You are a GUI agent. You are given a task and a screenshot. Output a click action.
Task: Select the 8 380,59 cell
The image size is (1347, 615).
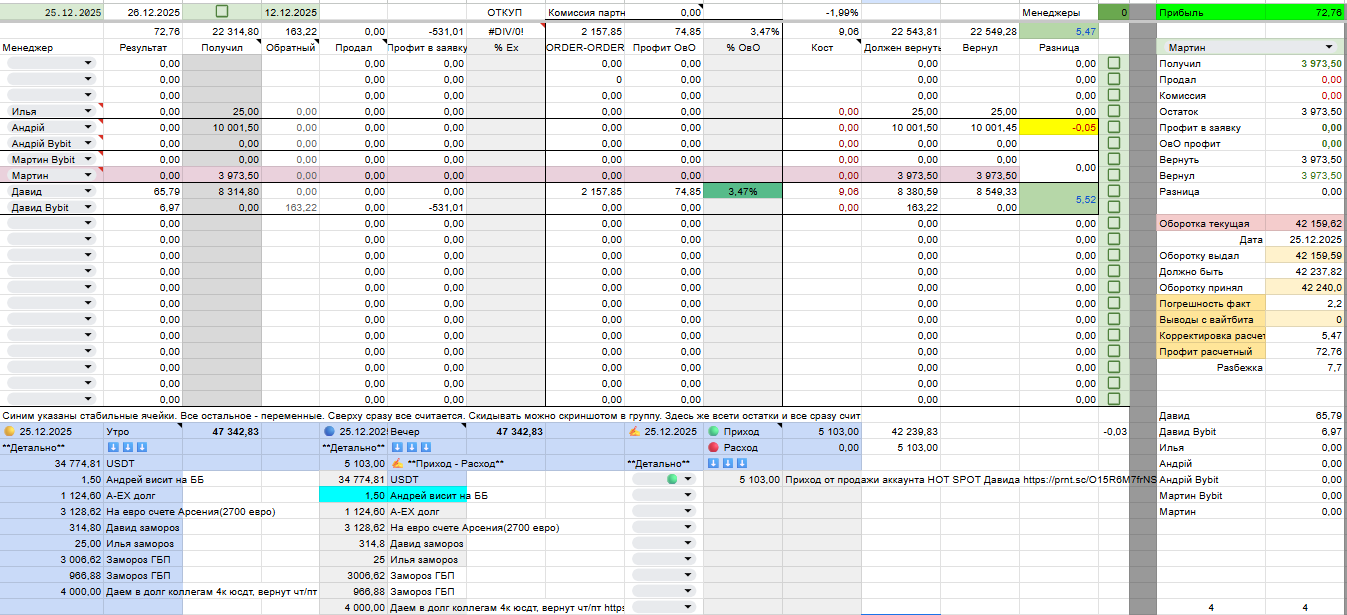point(901,191)
